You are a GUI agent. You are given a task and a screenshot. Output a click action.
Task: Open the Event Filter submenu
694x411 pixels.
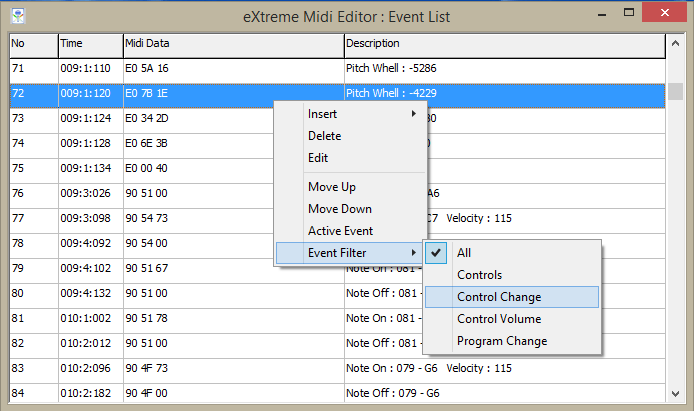(x=350, y=253)
